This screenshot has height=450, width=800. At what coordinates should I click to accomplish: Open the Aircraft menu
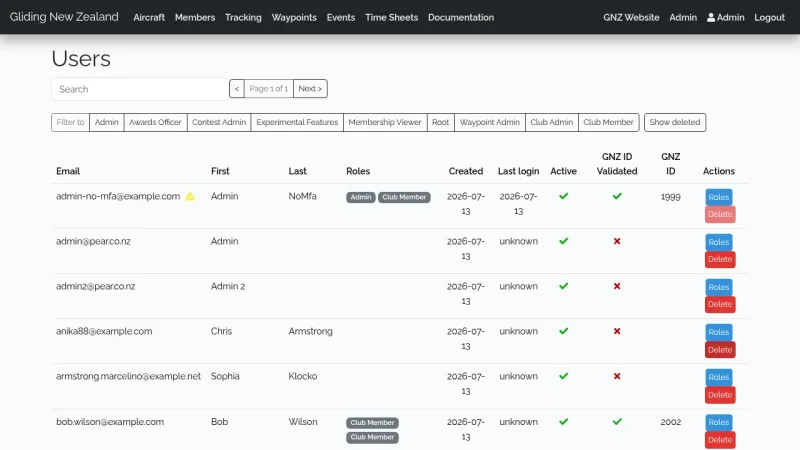click(x=149, y=17)
